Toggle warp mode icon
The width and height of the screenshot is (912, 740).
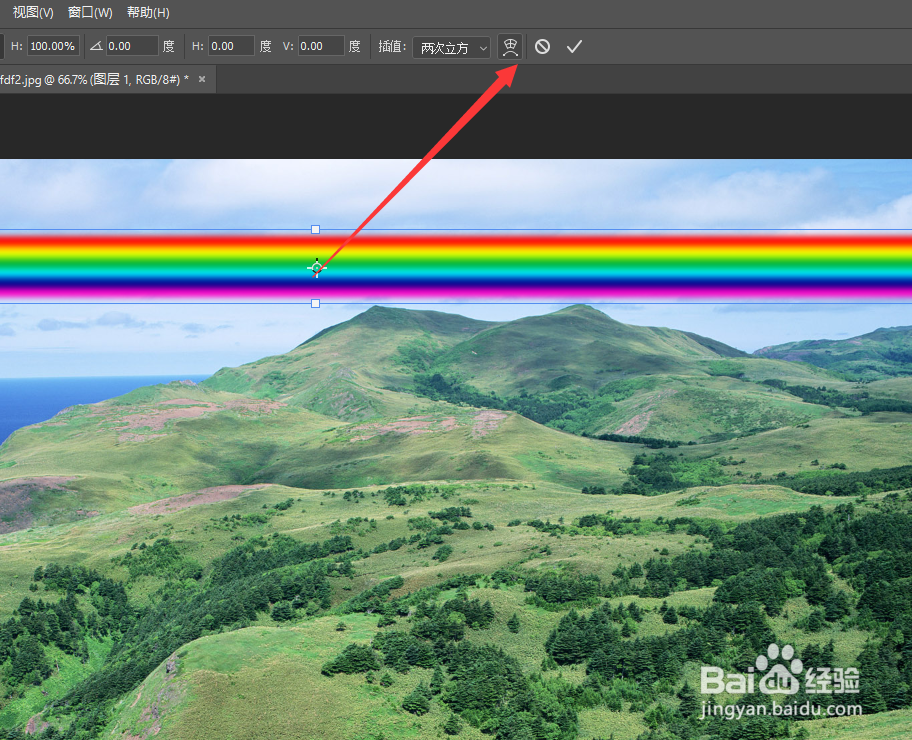(510, 47)
